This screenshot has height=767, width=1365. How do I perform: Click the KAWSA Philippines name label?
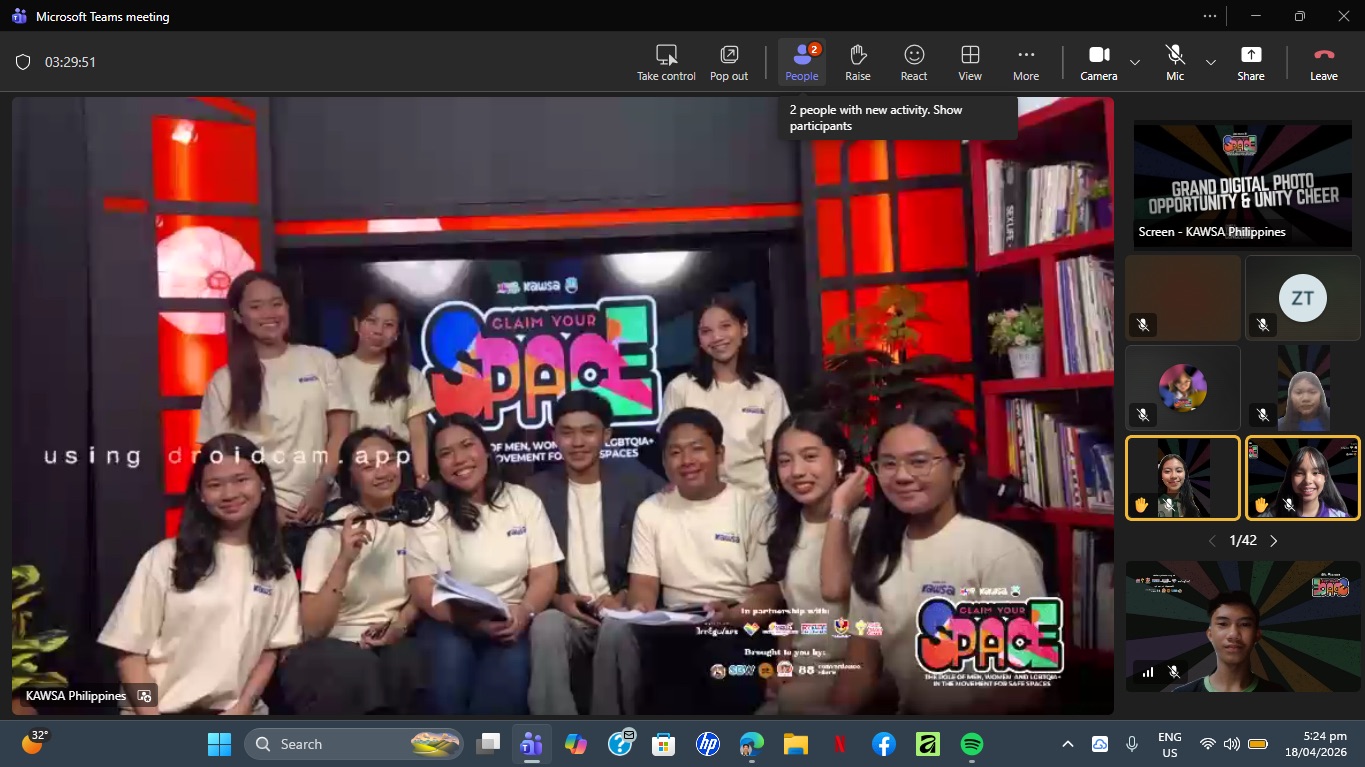pos(76,696)
